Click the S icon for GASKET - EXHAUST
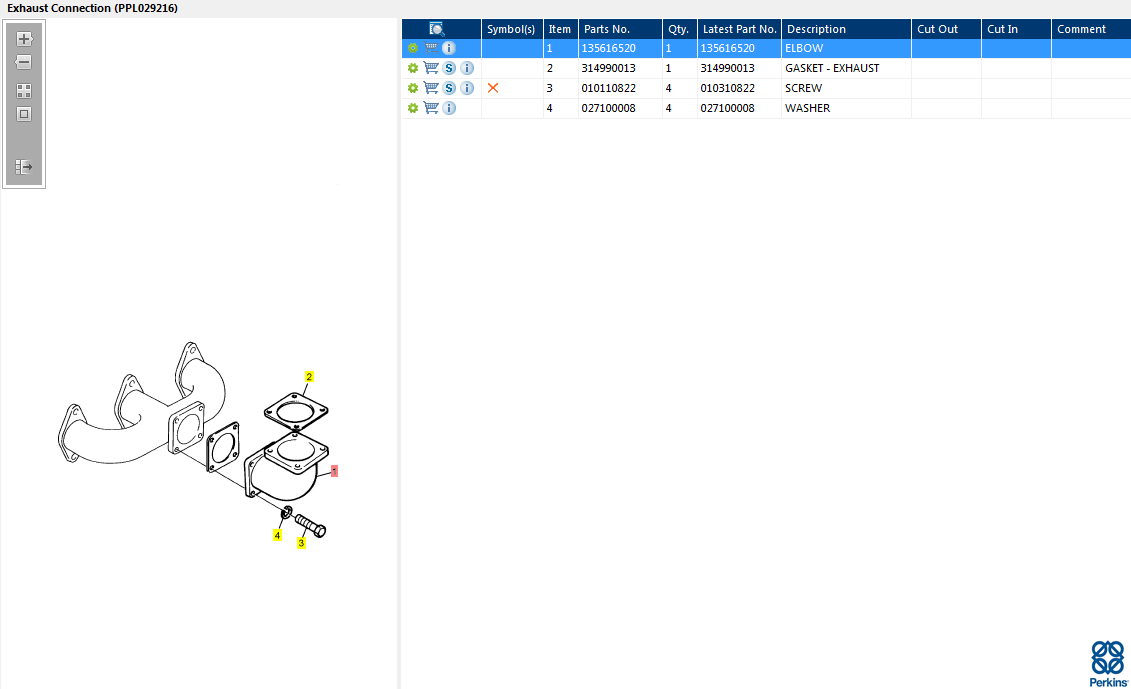The width and height of the screenshot is (1131, 689). click(x=449, y=68)
